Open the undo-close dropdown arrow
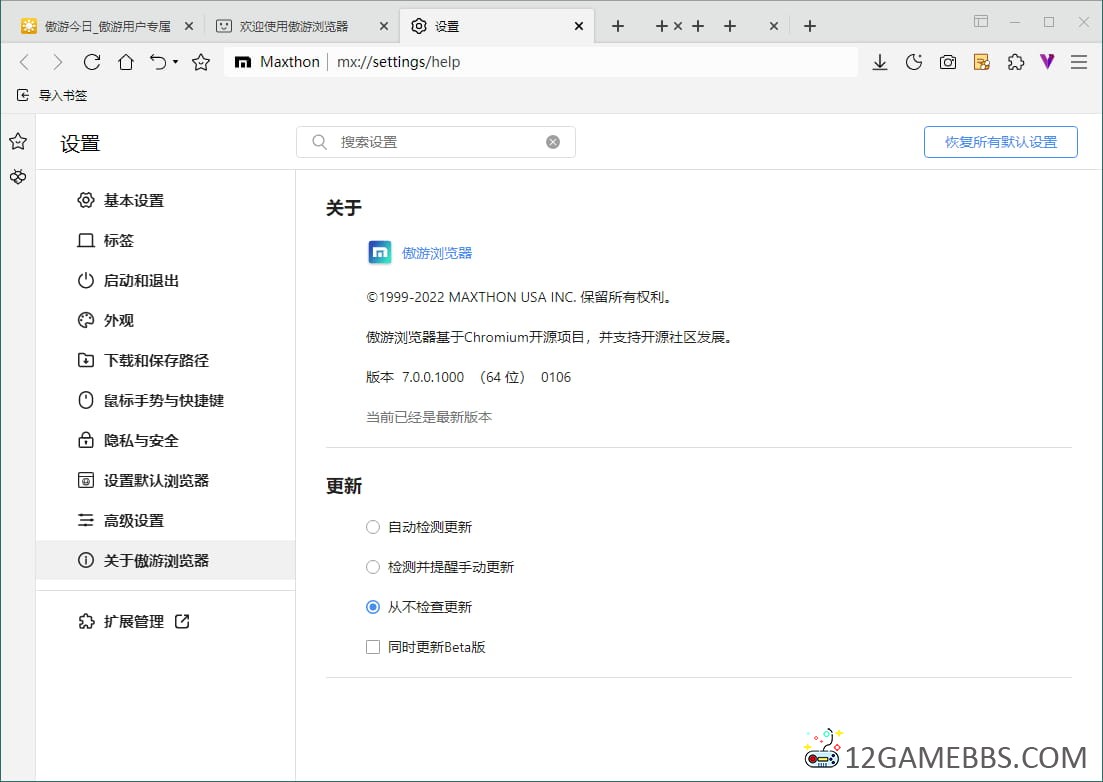Image resolution: width=1103 pixels, height=782 pixels. (x=175, y=62)
